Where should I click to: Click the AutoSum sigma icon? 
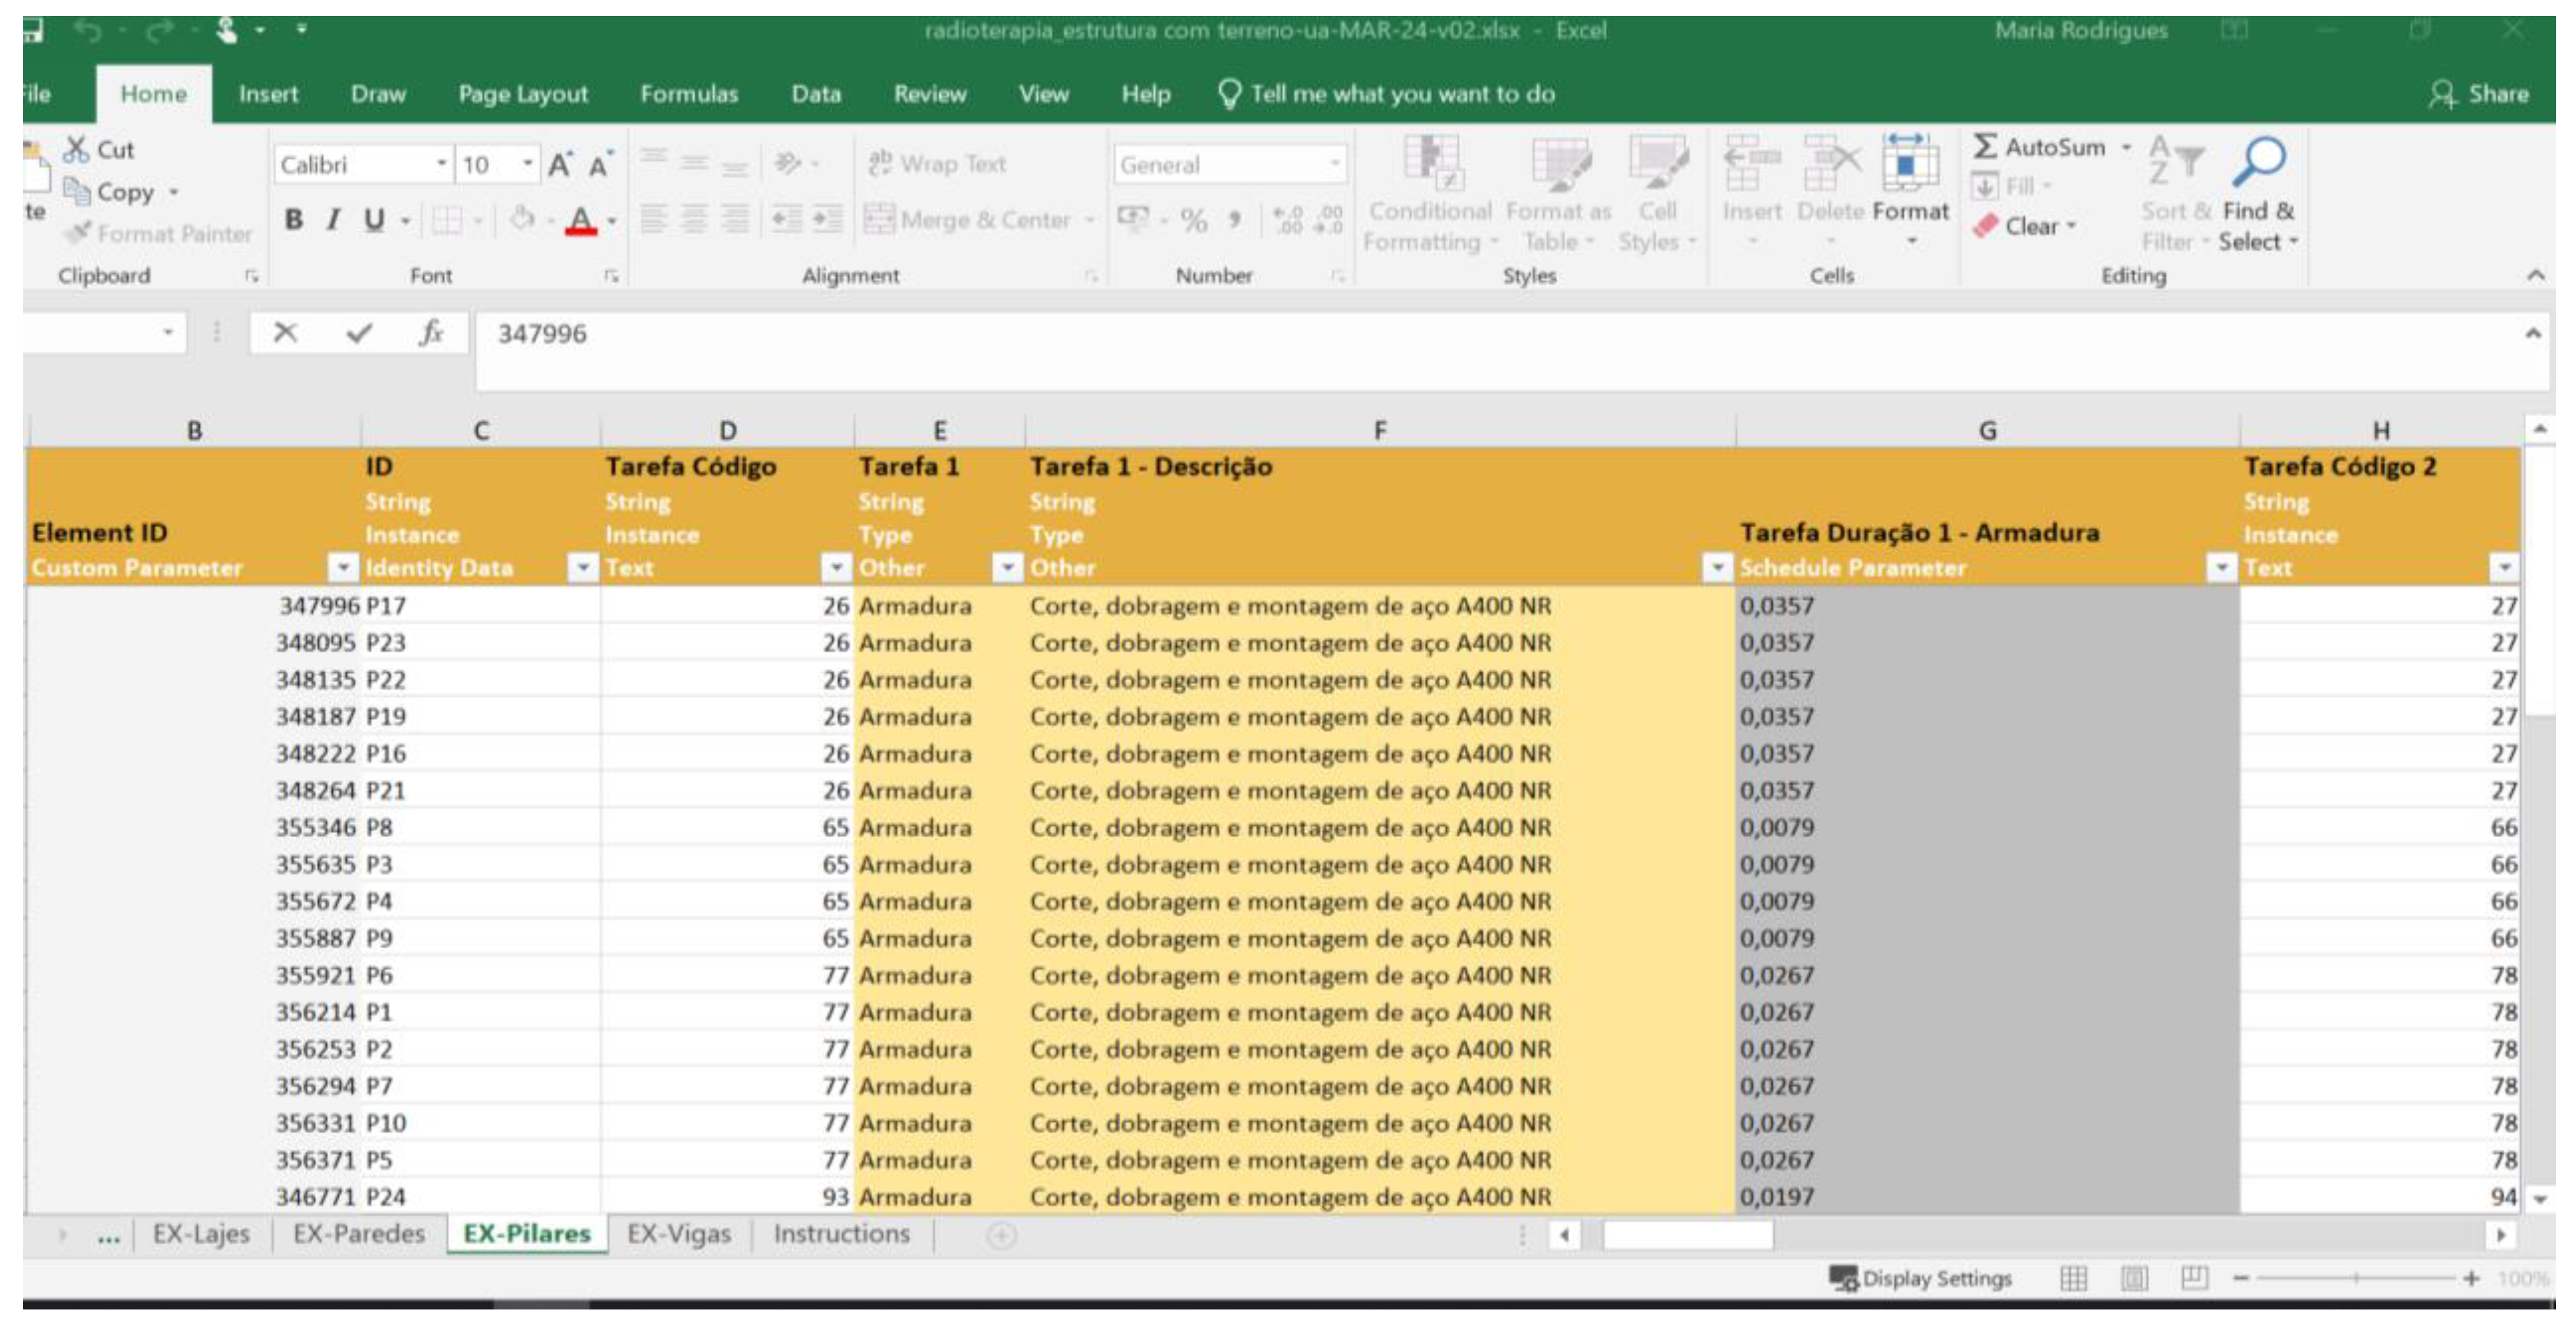tap(1984, 147)
